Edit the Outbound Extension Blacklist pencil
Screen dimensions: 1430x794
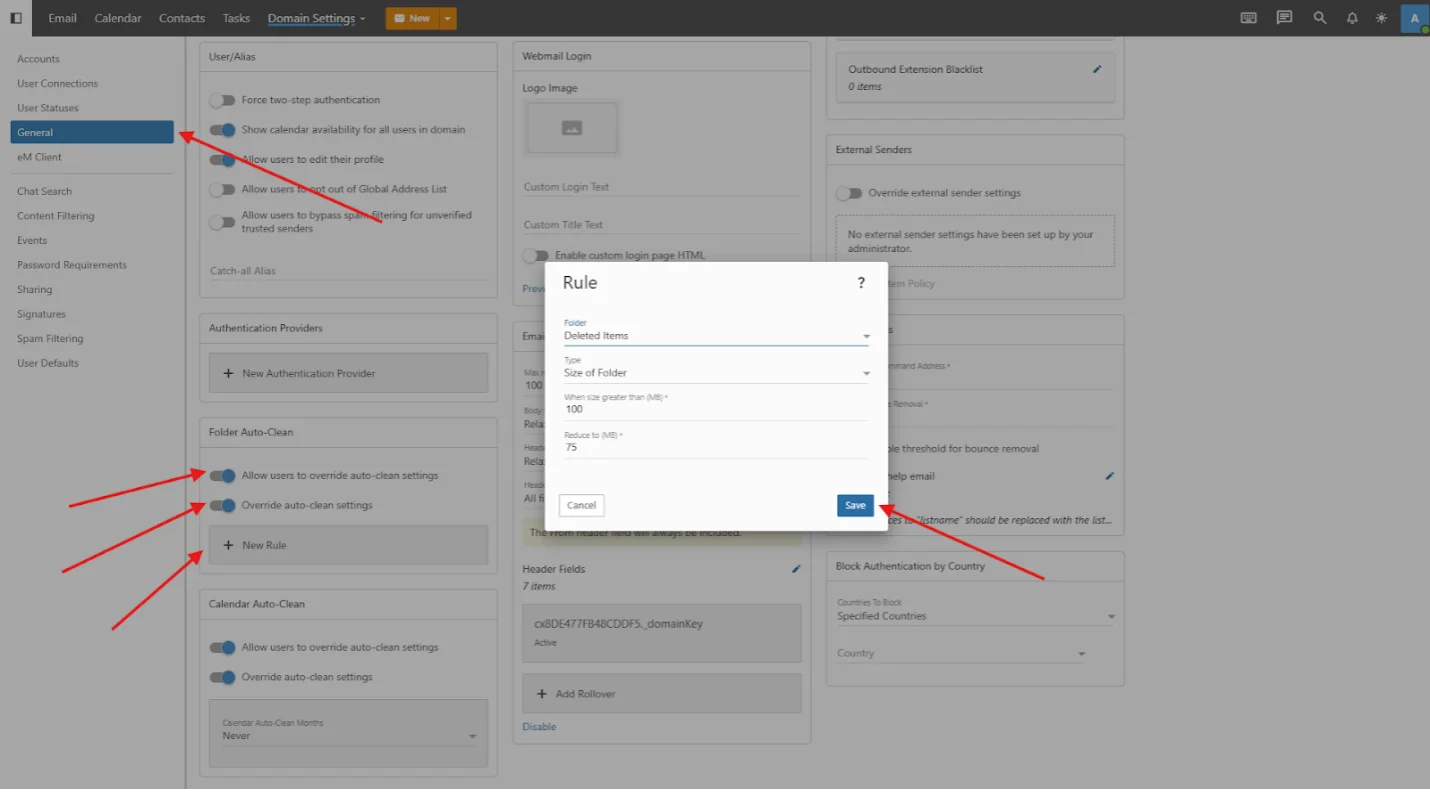click(1097, 69)
